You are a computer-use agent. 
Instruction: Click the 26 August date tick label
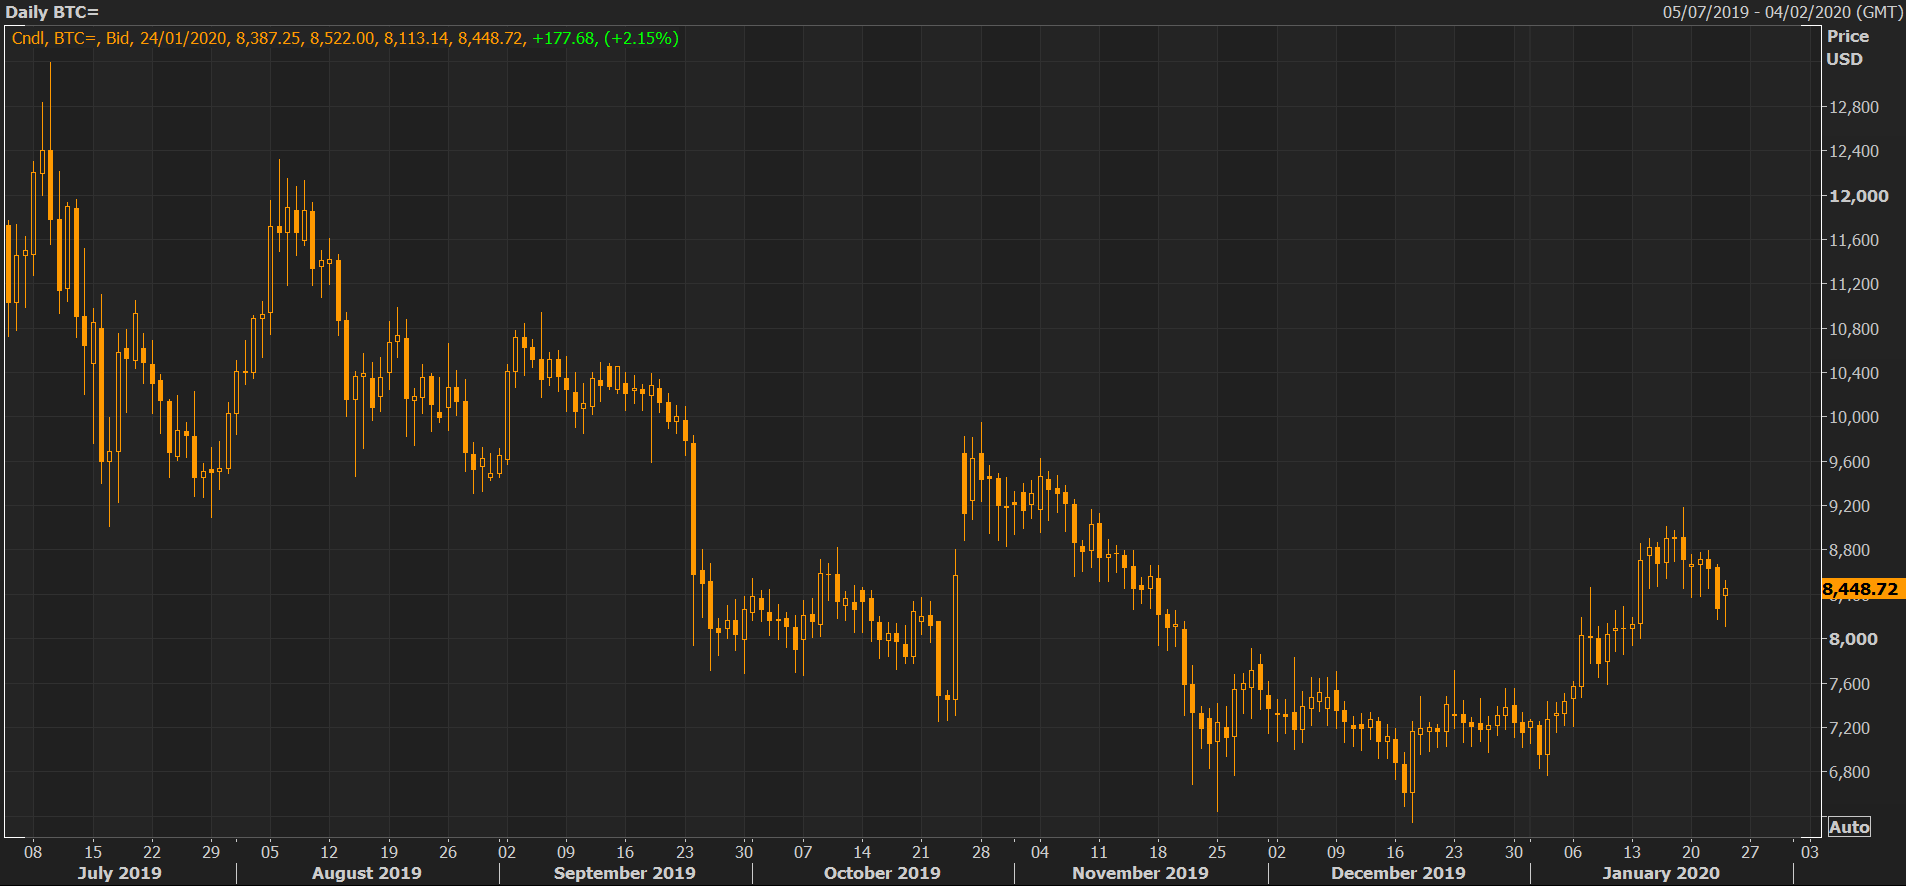448,852
